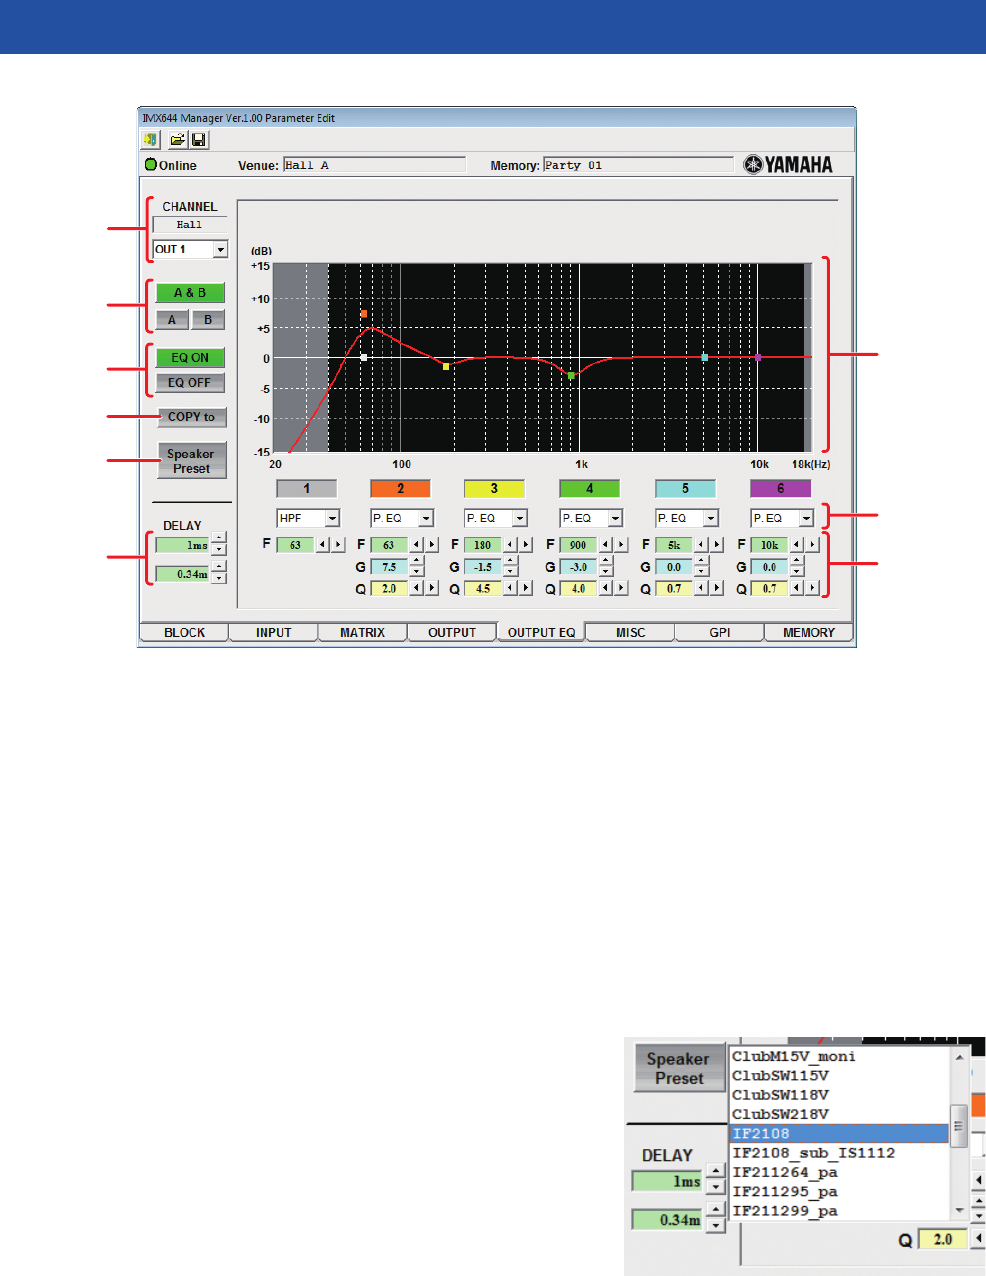The image size is (986, 1276).
Task: Click the purple band 6 point on graph
Action: [758, 357]
